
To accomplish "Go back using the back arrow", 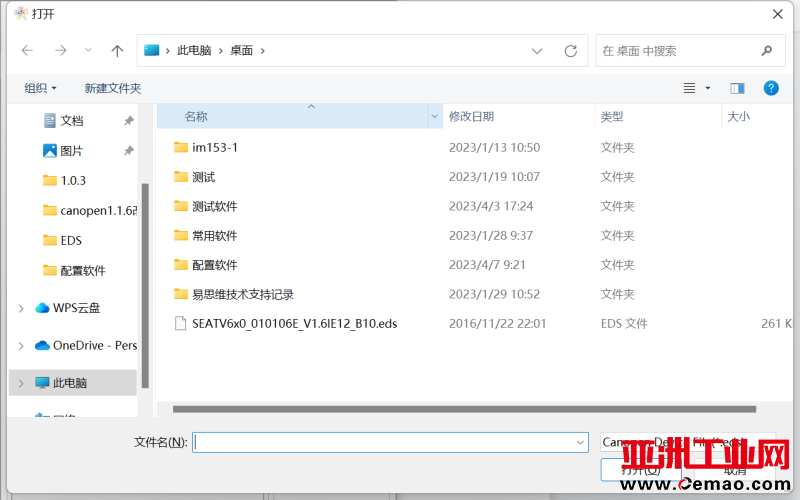I will pyautogui.click(x=27, y=51).
